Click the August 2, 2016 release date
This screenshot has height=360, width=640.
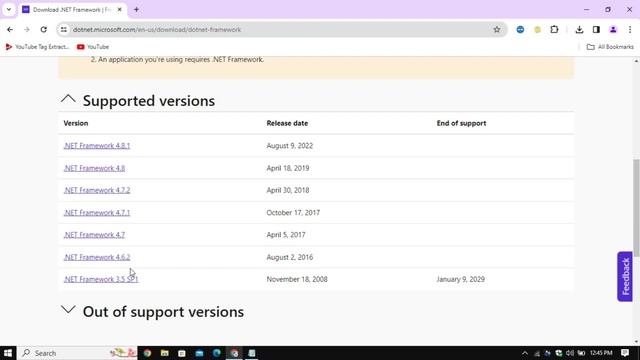click(x=290, y=257)
